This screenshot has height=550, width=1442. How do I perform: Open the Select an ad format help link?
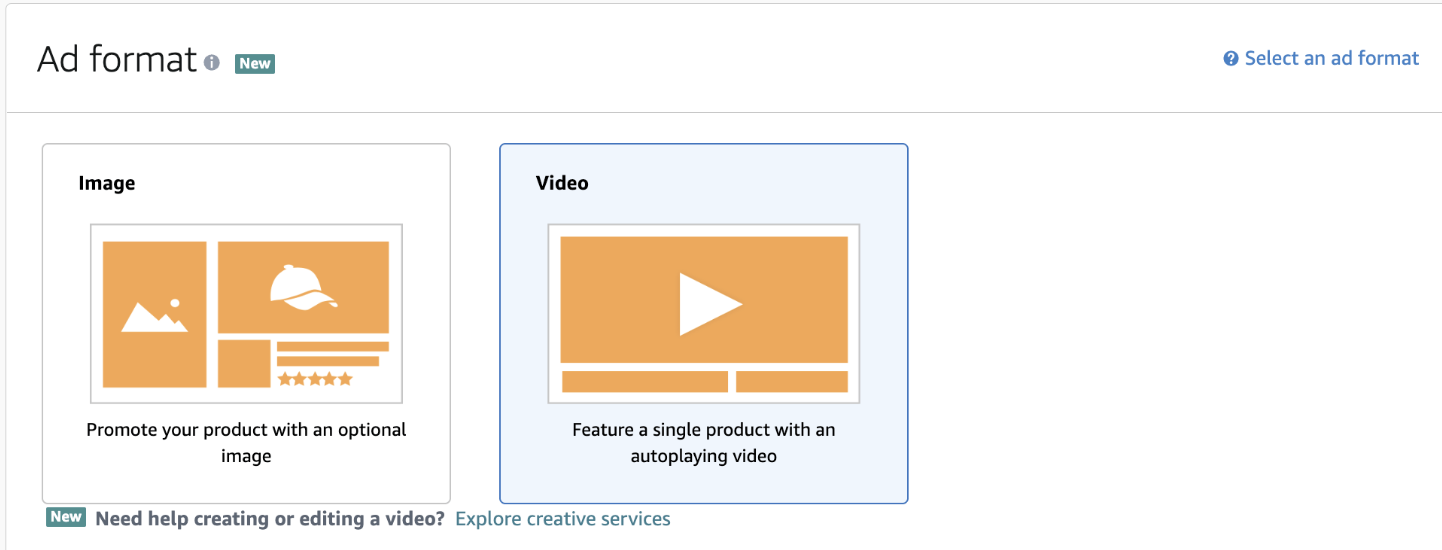click(x=1331, y=58)
